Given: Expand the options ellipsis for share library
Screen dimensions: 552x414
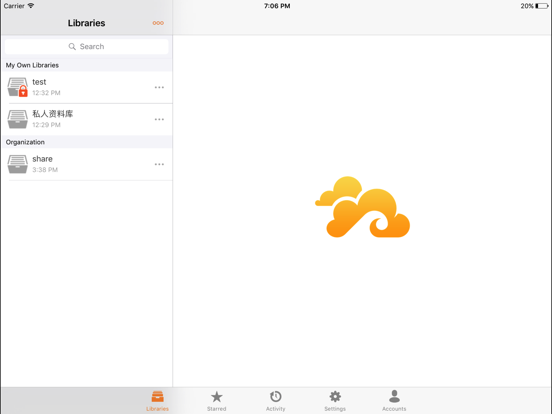Looking at the screenshot, I should [159, 164].
